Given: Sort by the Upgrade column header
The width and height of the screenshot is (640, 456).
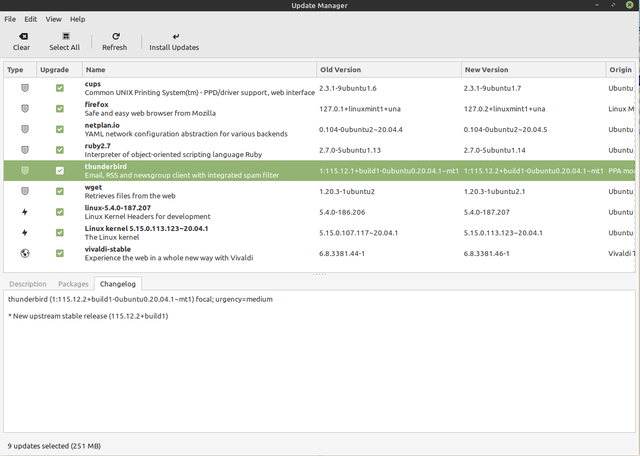Looking at the screenshot, I should point(60,70).
